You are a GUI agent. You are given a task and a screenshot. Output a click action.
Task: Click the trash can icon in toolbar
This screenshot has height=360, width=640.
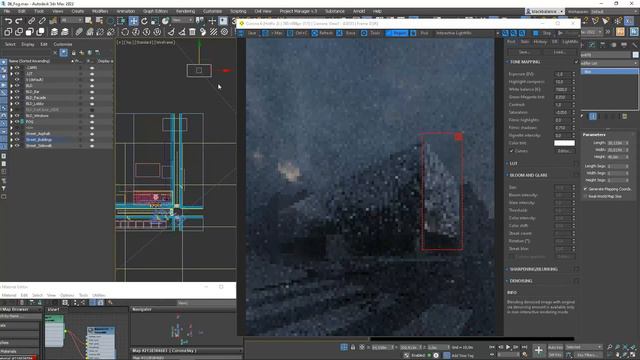(x=192, y=31)
